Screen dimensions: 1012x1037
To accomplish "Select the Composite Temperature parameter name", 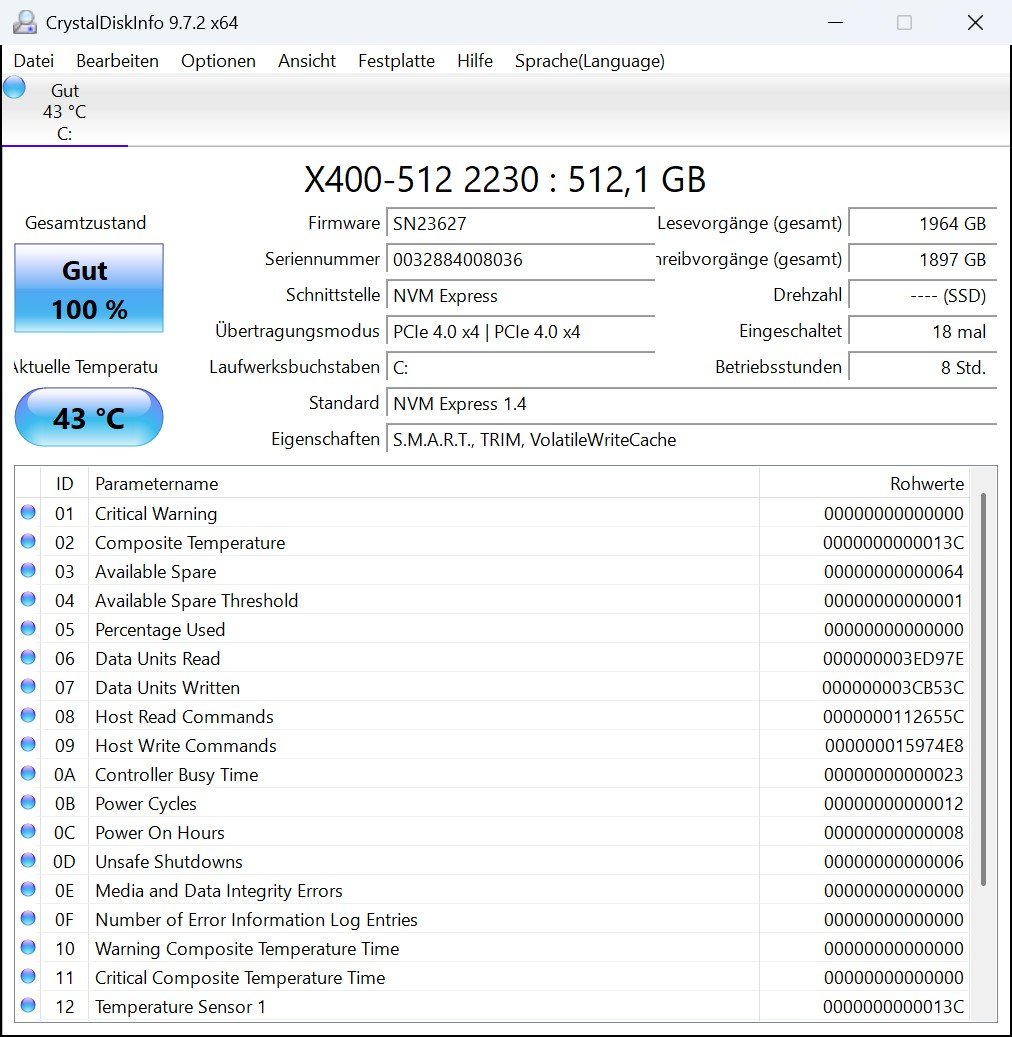I will point(190,543).
